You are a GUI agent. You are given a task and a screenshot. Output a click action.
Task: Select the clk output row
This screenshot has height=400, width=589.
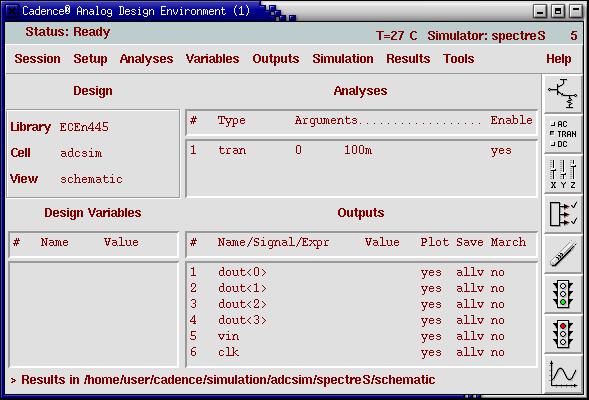click(x=361, y=352)
